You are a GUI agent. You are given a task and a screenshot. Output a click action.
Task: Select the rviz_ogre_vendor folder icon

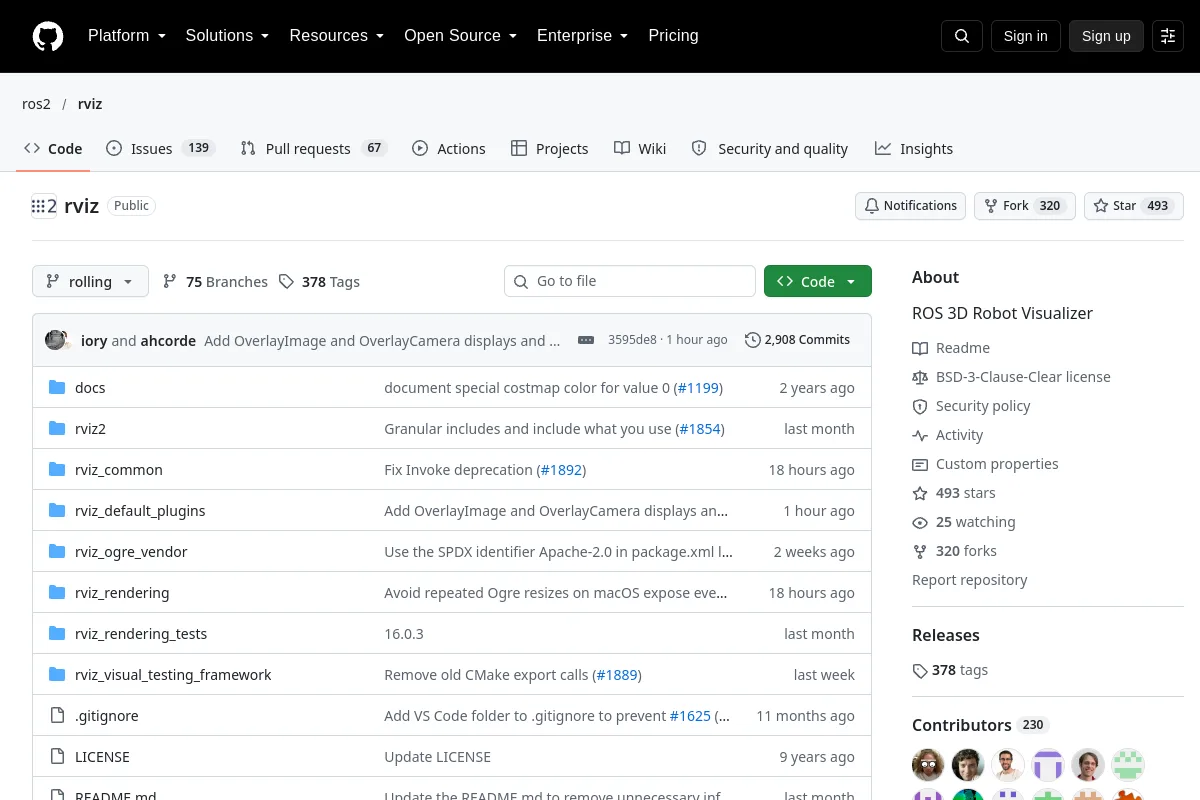pyautogui.click(x=57, y=552)
